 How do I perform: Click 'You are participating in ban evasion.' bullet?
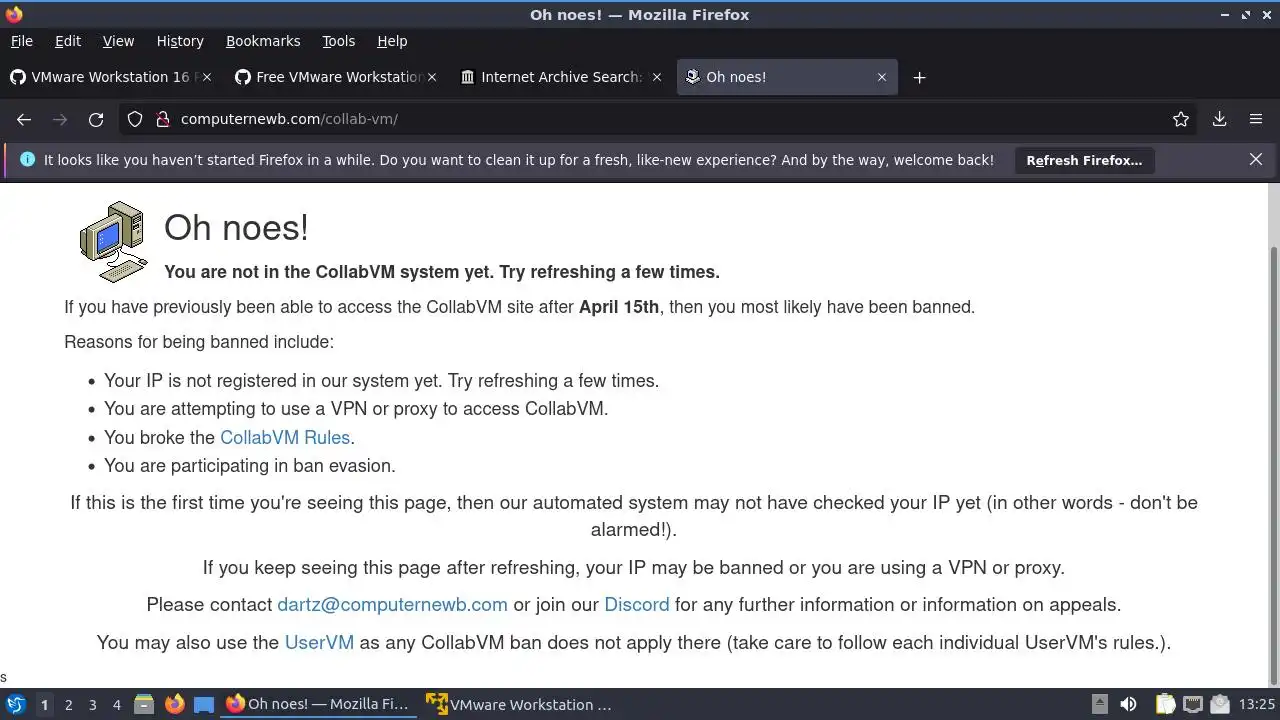(250, 466)
